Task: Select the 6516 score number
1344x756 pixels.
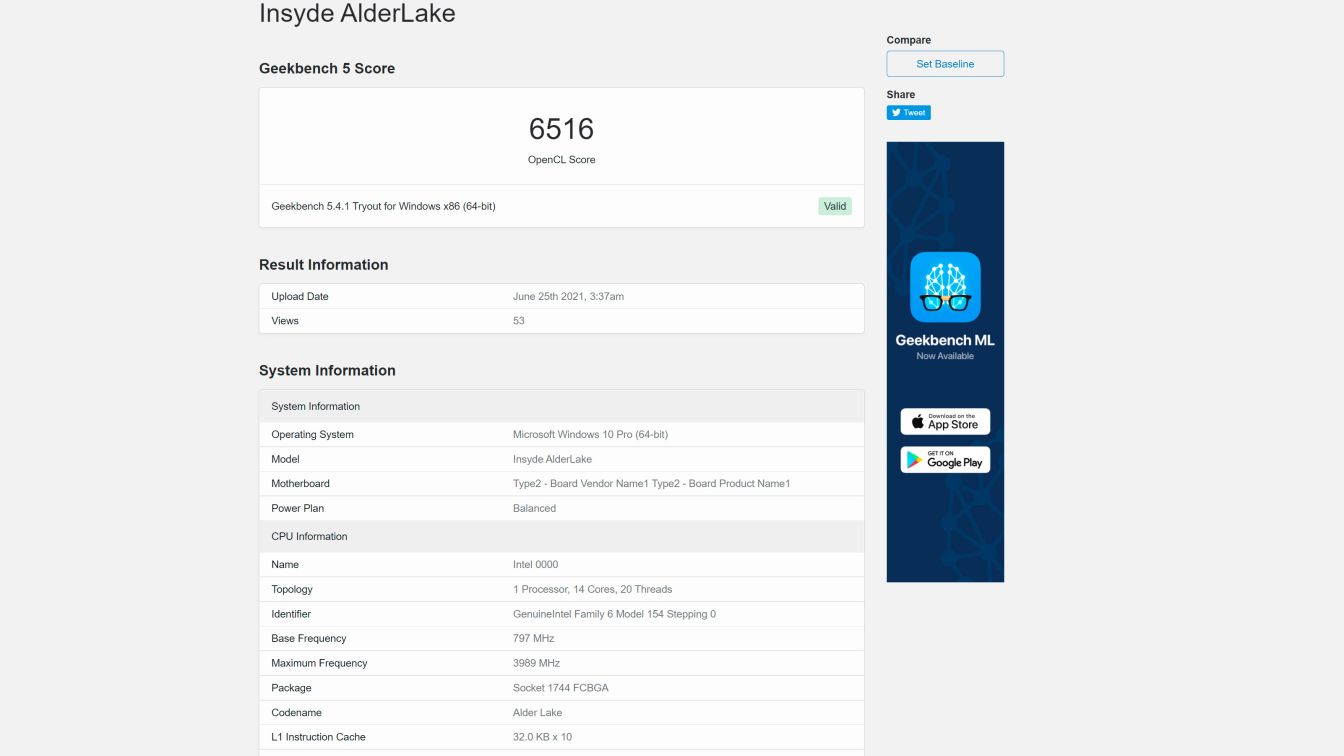Action: [561, 129]
